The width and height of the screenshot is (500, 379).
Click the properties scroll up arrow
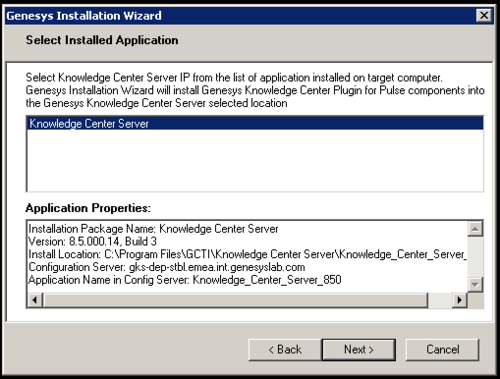475,229
